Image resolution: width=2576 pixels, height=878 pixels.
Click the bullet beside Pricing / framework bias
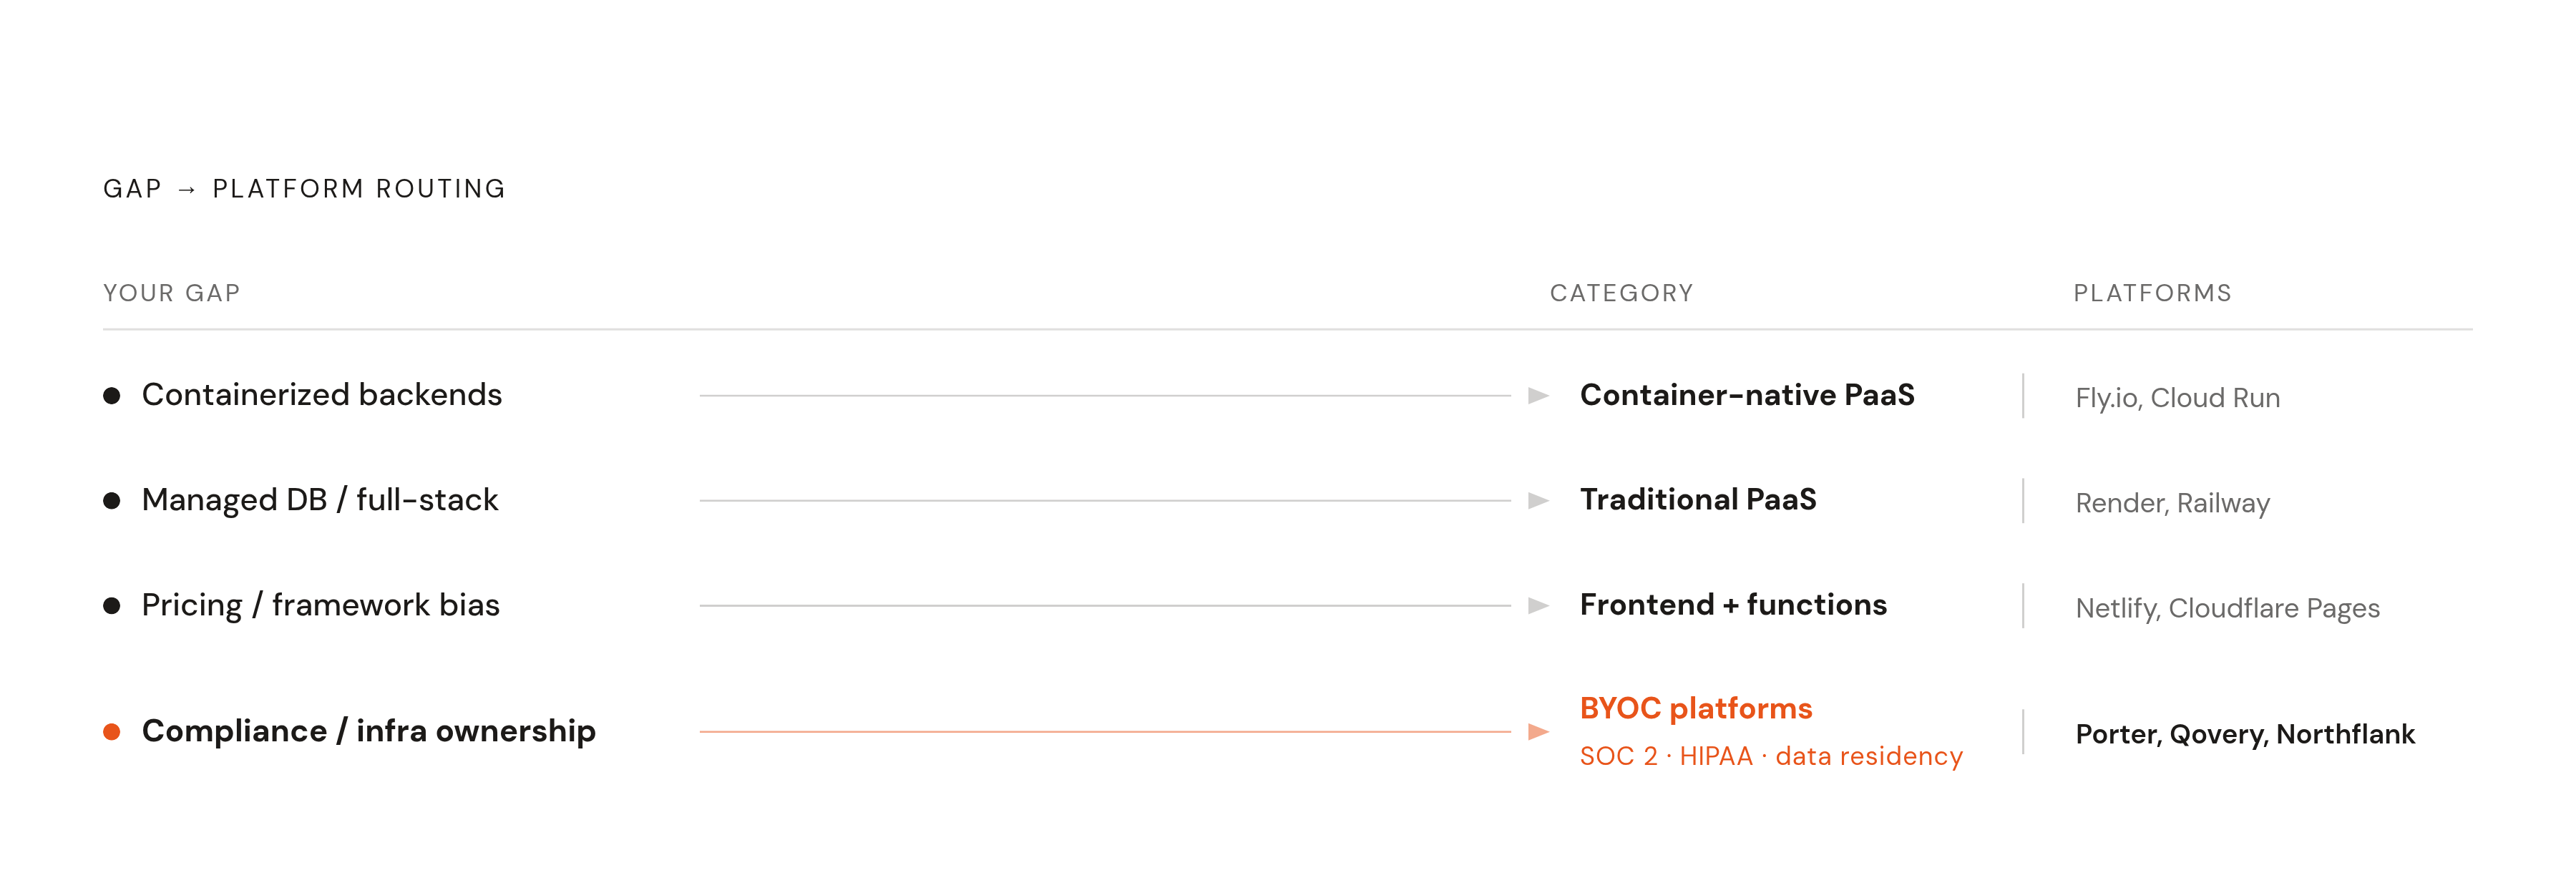click(x=112, y=606)
